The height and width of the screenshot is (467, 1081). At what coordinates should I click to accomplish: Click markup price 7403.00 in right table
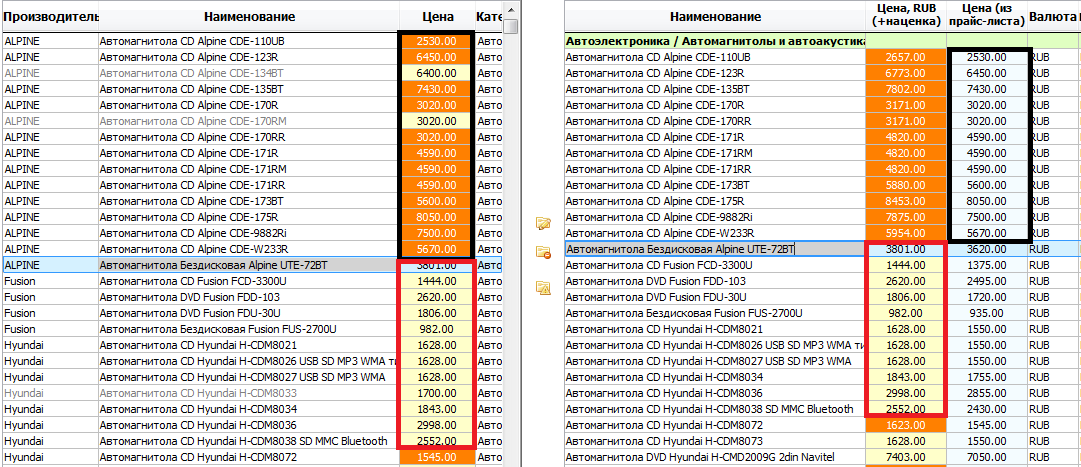click(x=907, y=457)
